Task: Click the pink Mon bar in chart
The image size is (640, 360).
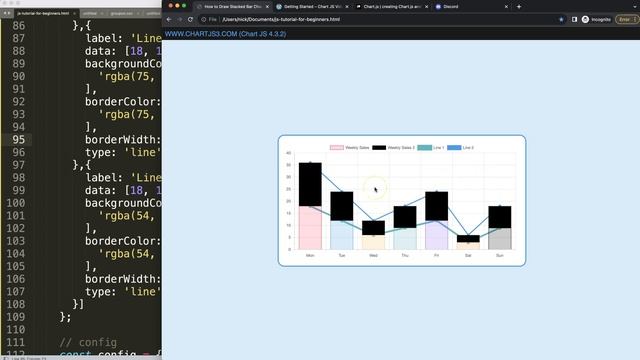Action: [x=310, y=227]
